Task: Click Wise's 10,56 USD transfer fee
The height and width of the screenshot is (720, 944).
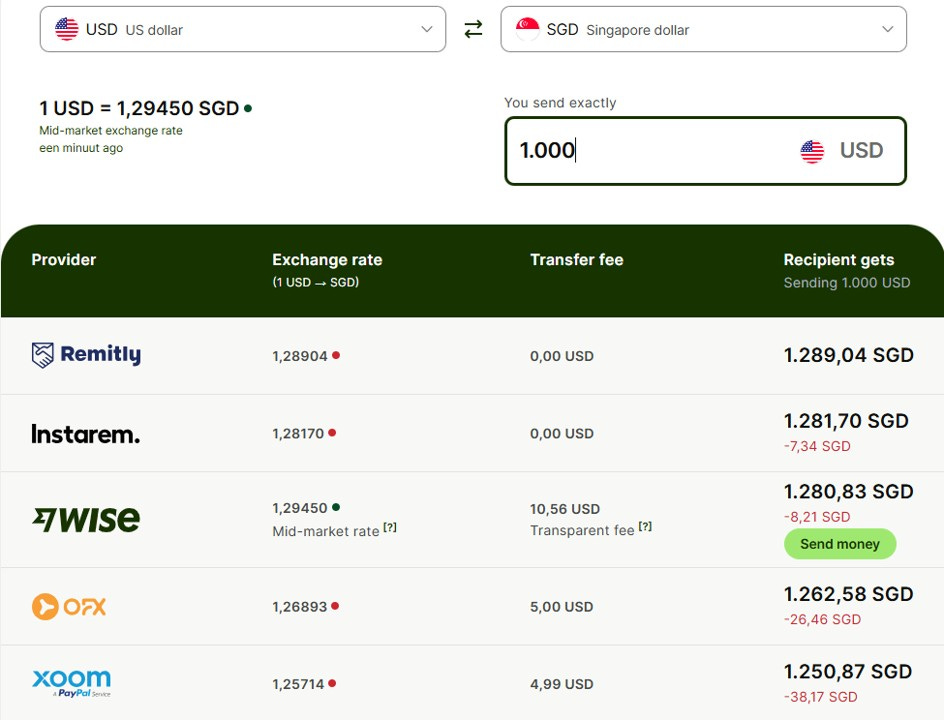Action: pyautogui.click(x=565, y=509)
